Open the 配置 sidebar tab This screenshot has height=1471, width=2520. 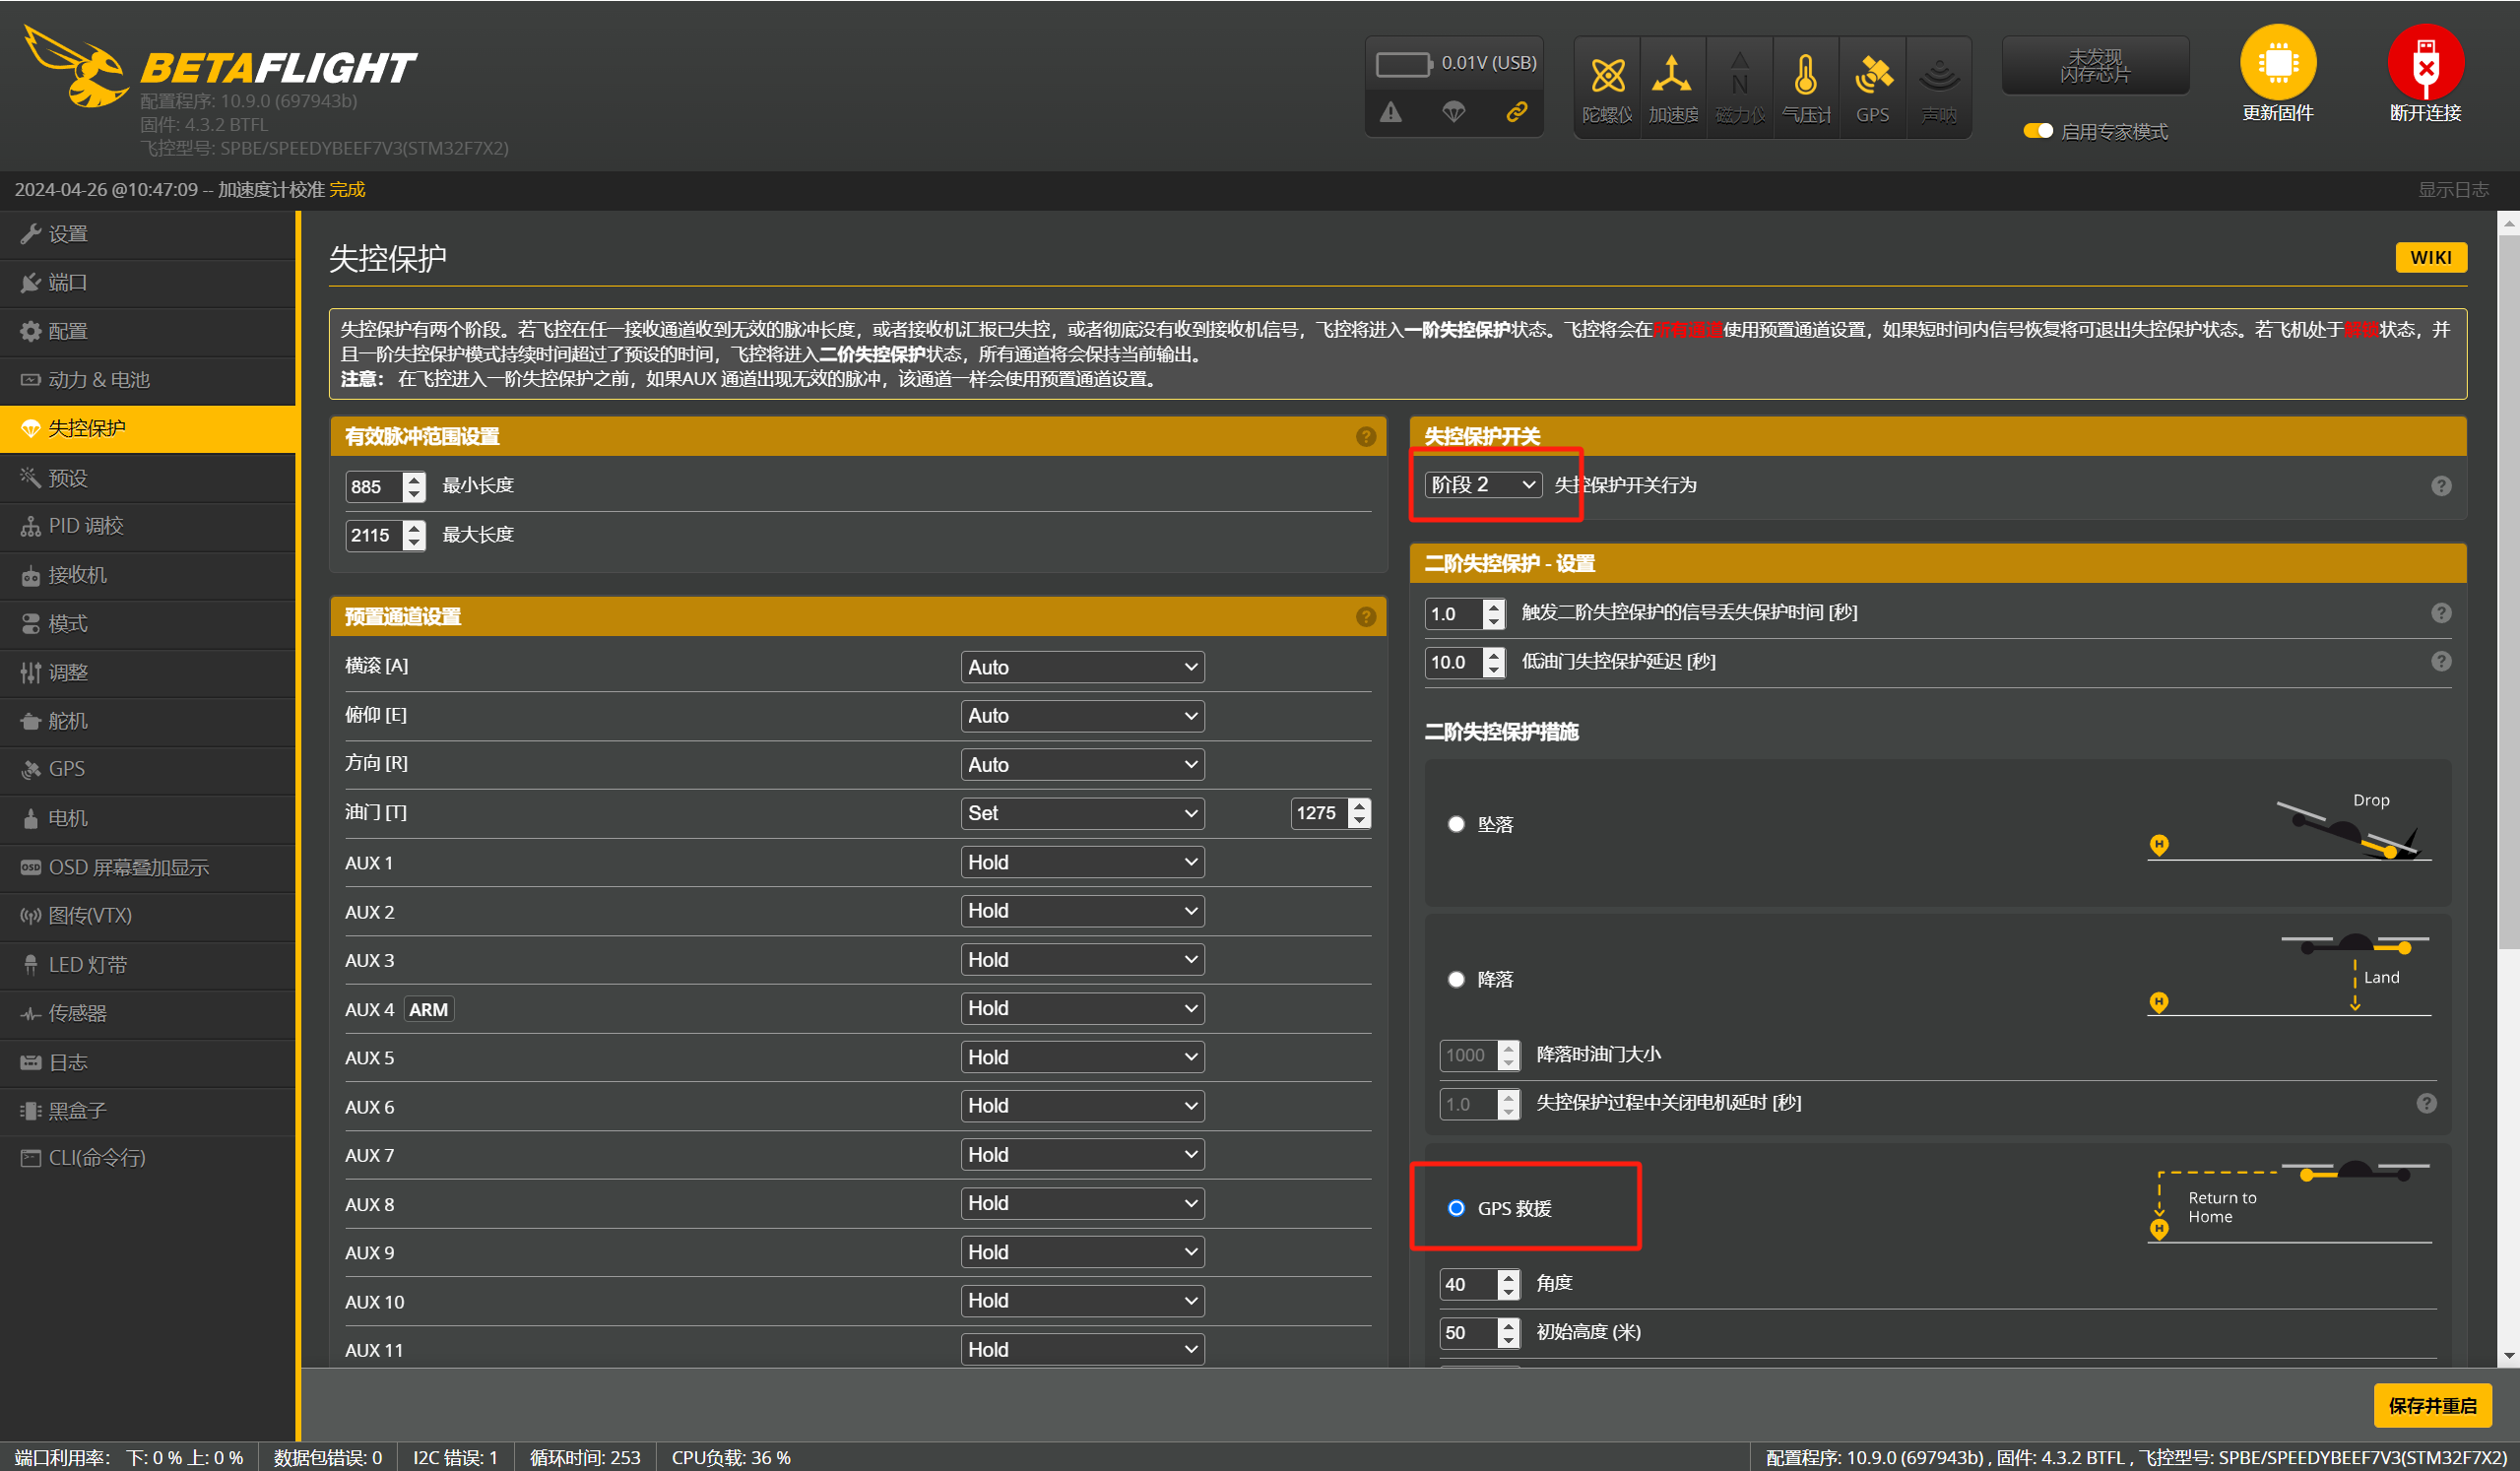tap(148, 331)
